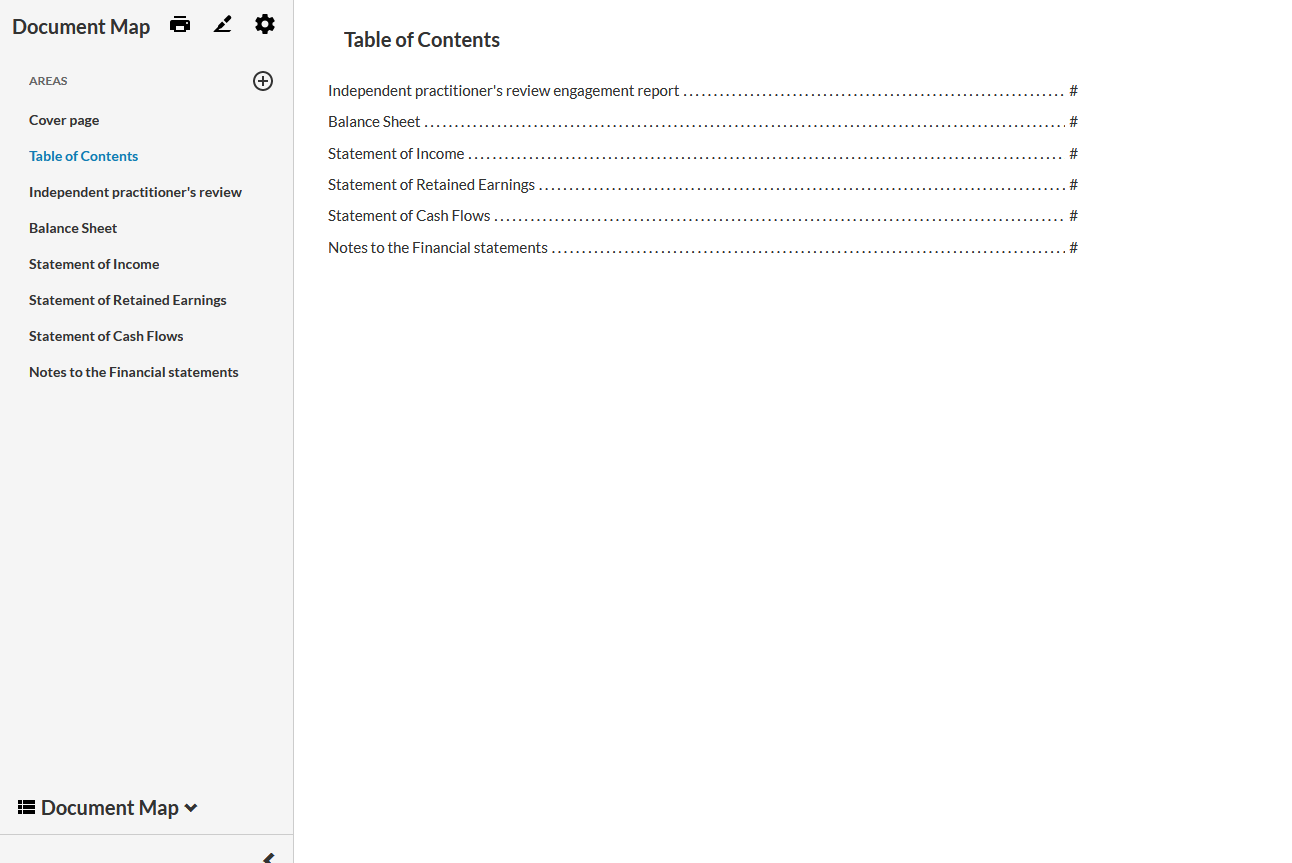Click the Statement of Retained Earnings contents entry

[x=431, y=185]
